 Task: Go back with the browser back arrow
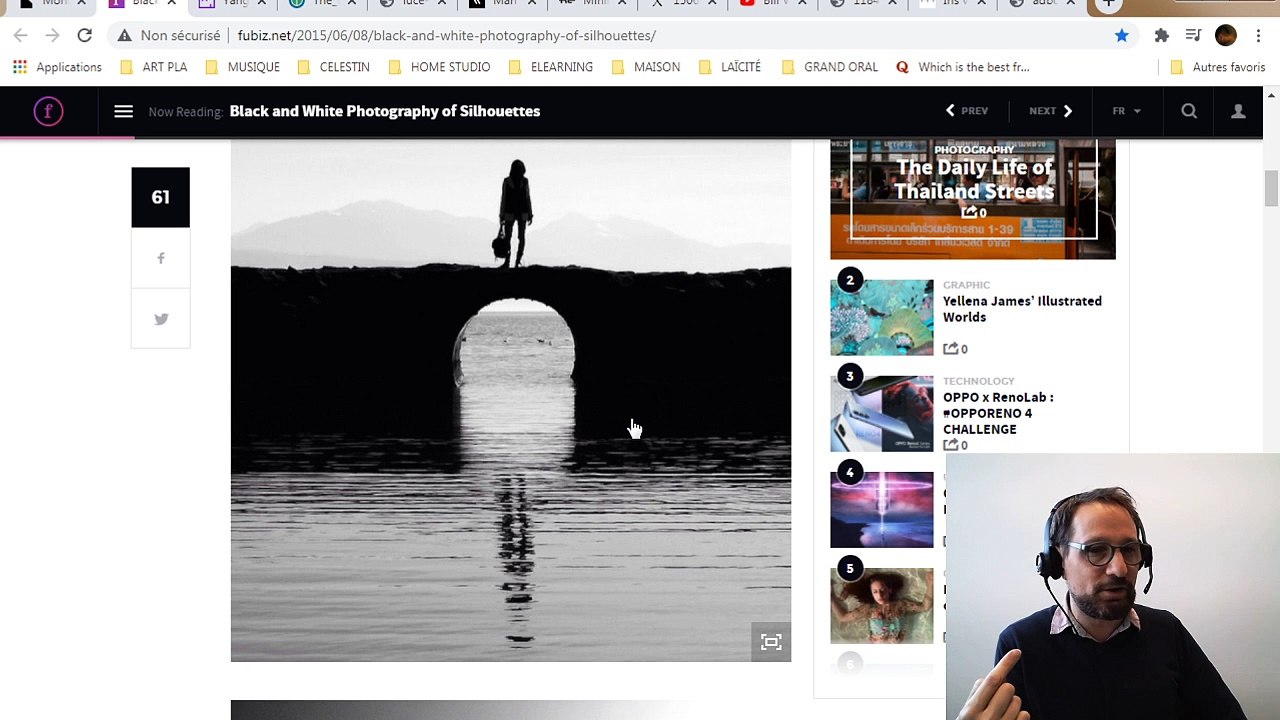[20, 35]
